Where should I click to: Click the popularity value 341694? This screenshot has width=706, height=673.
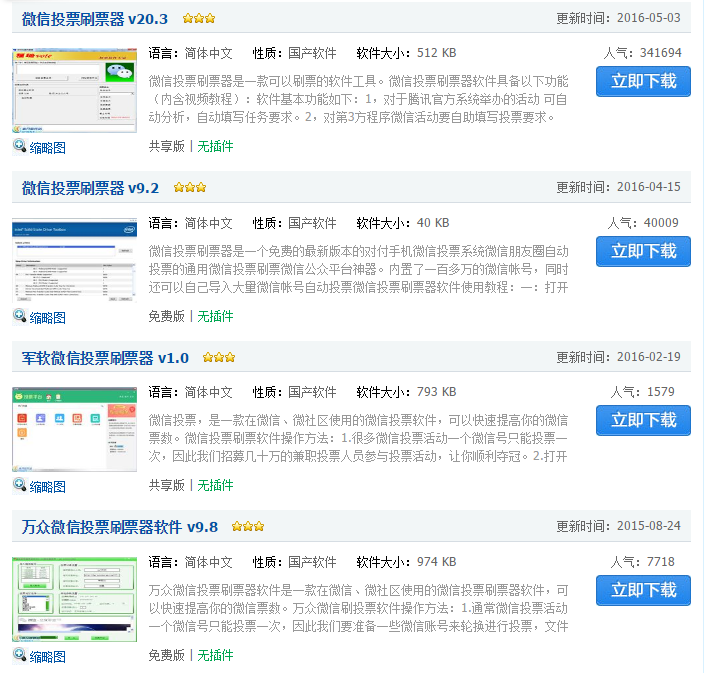click(661, 53)
